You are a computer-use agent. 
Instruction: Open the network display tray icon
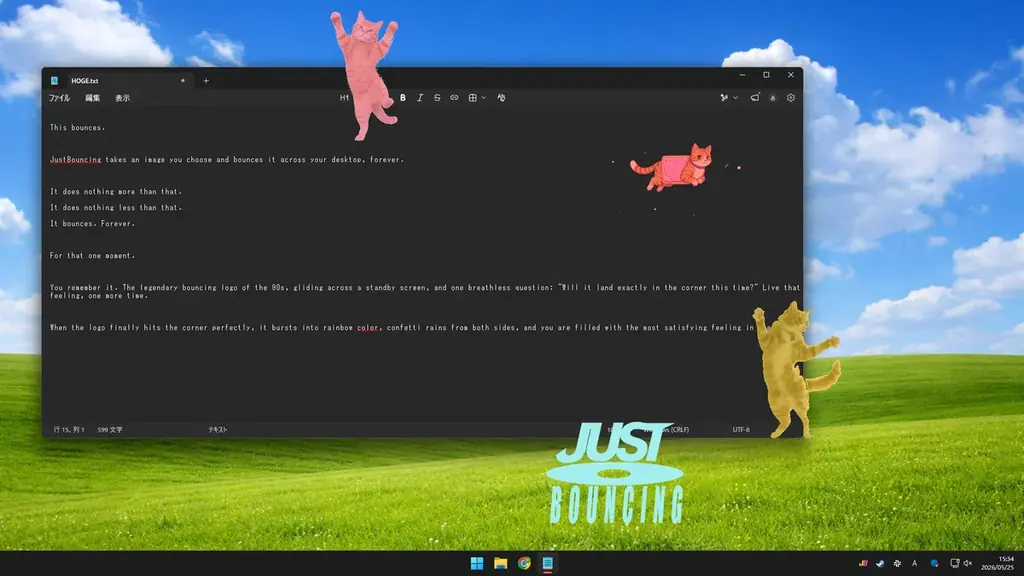pyautogui.click(x=954, y=563)
